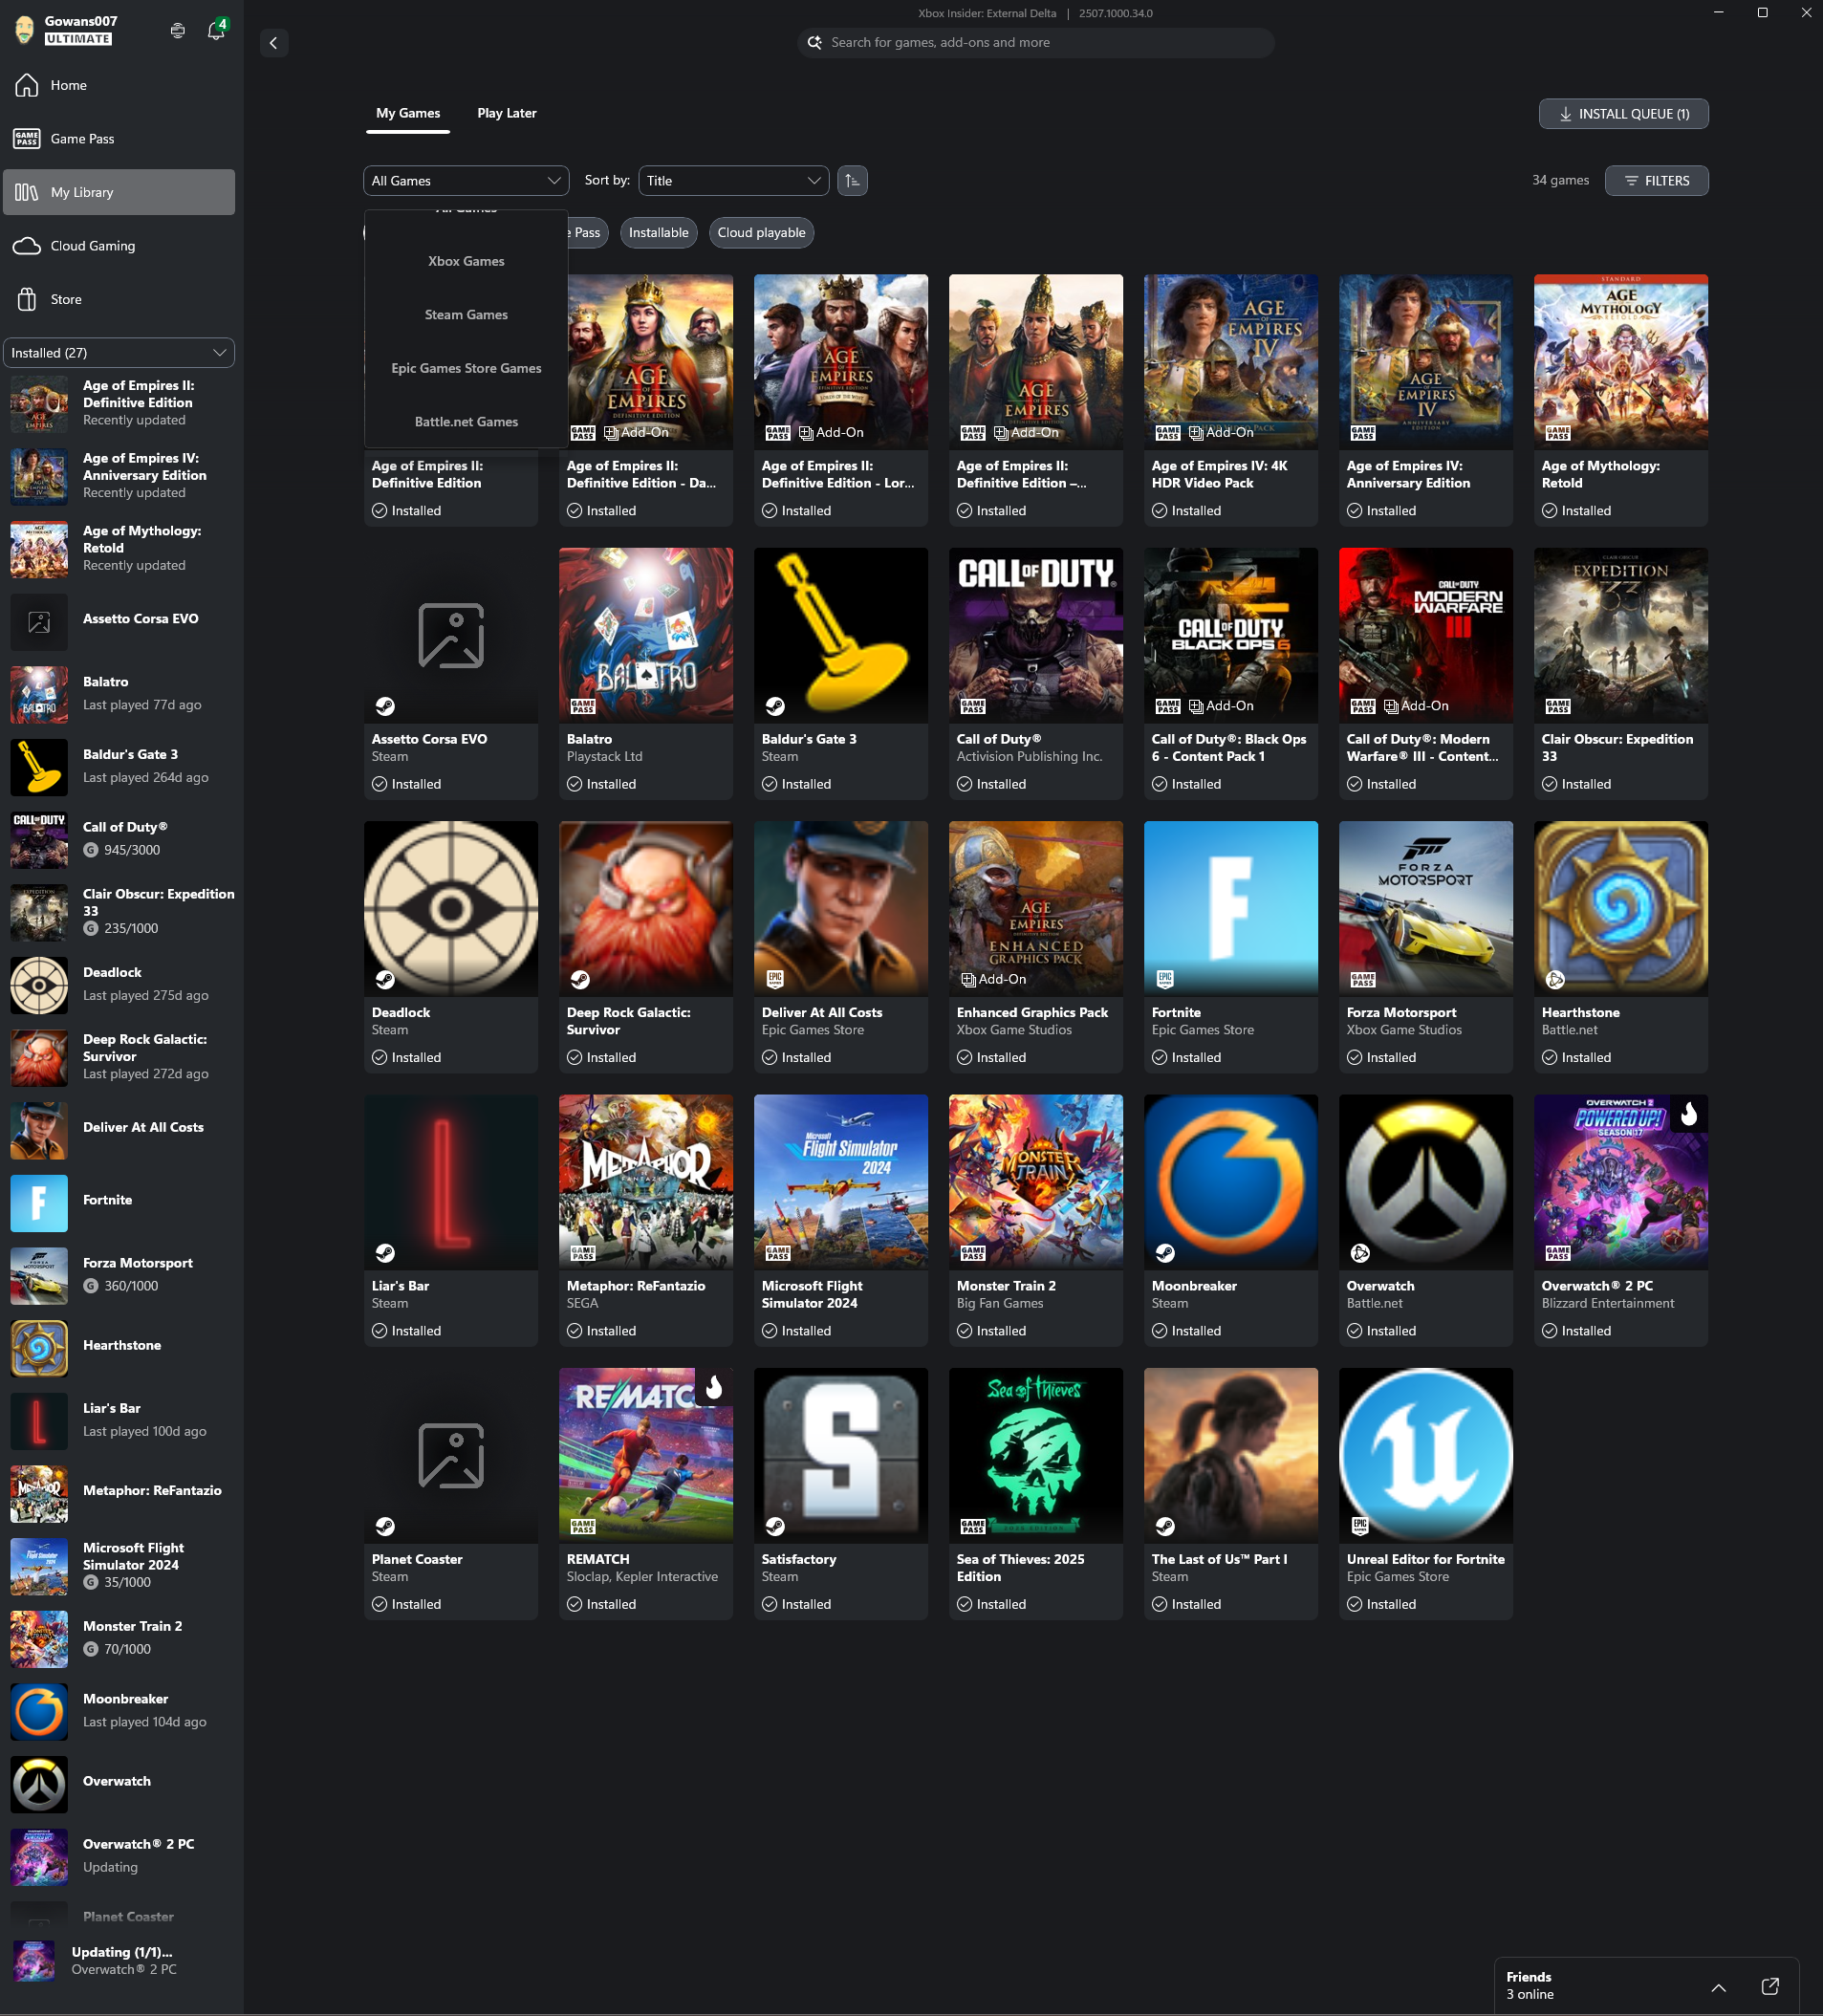Click the hot flame badge on REMATCH
The image size is (1823, 2016).
click(x=714, y=1387)
